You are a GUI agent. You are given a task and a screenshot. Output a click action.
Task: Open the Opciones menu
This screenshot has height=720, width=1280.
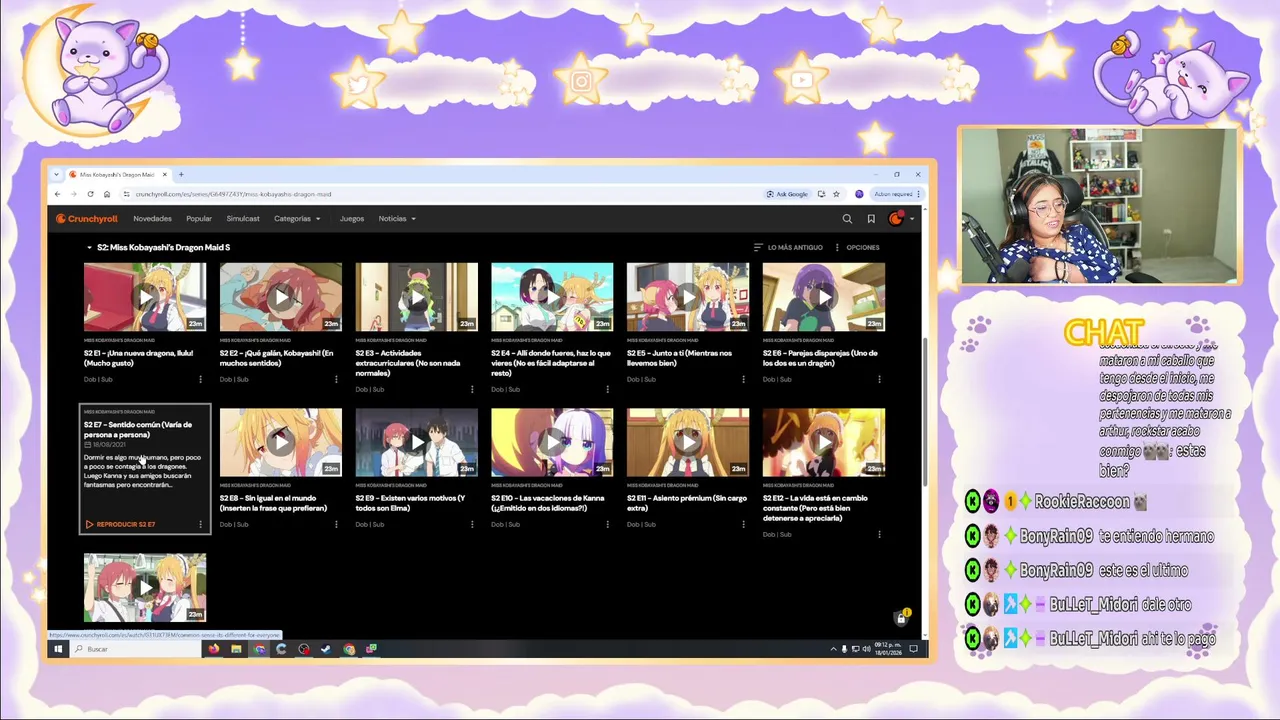click(856, 247)
